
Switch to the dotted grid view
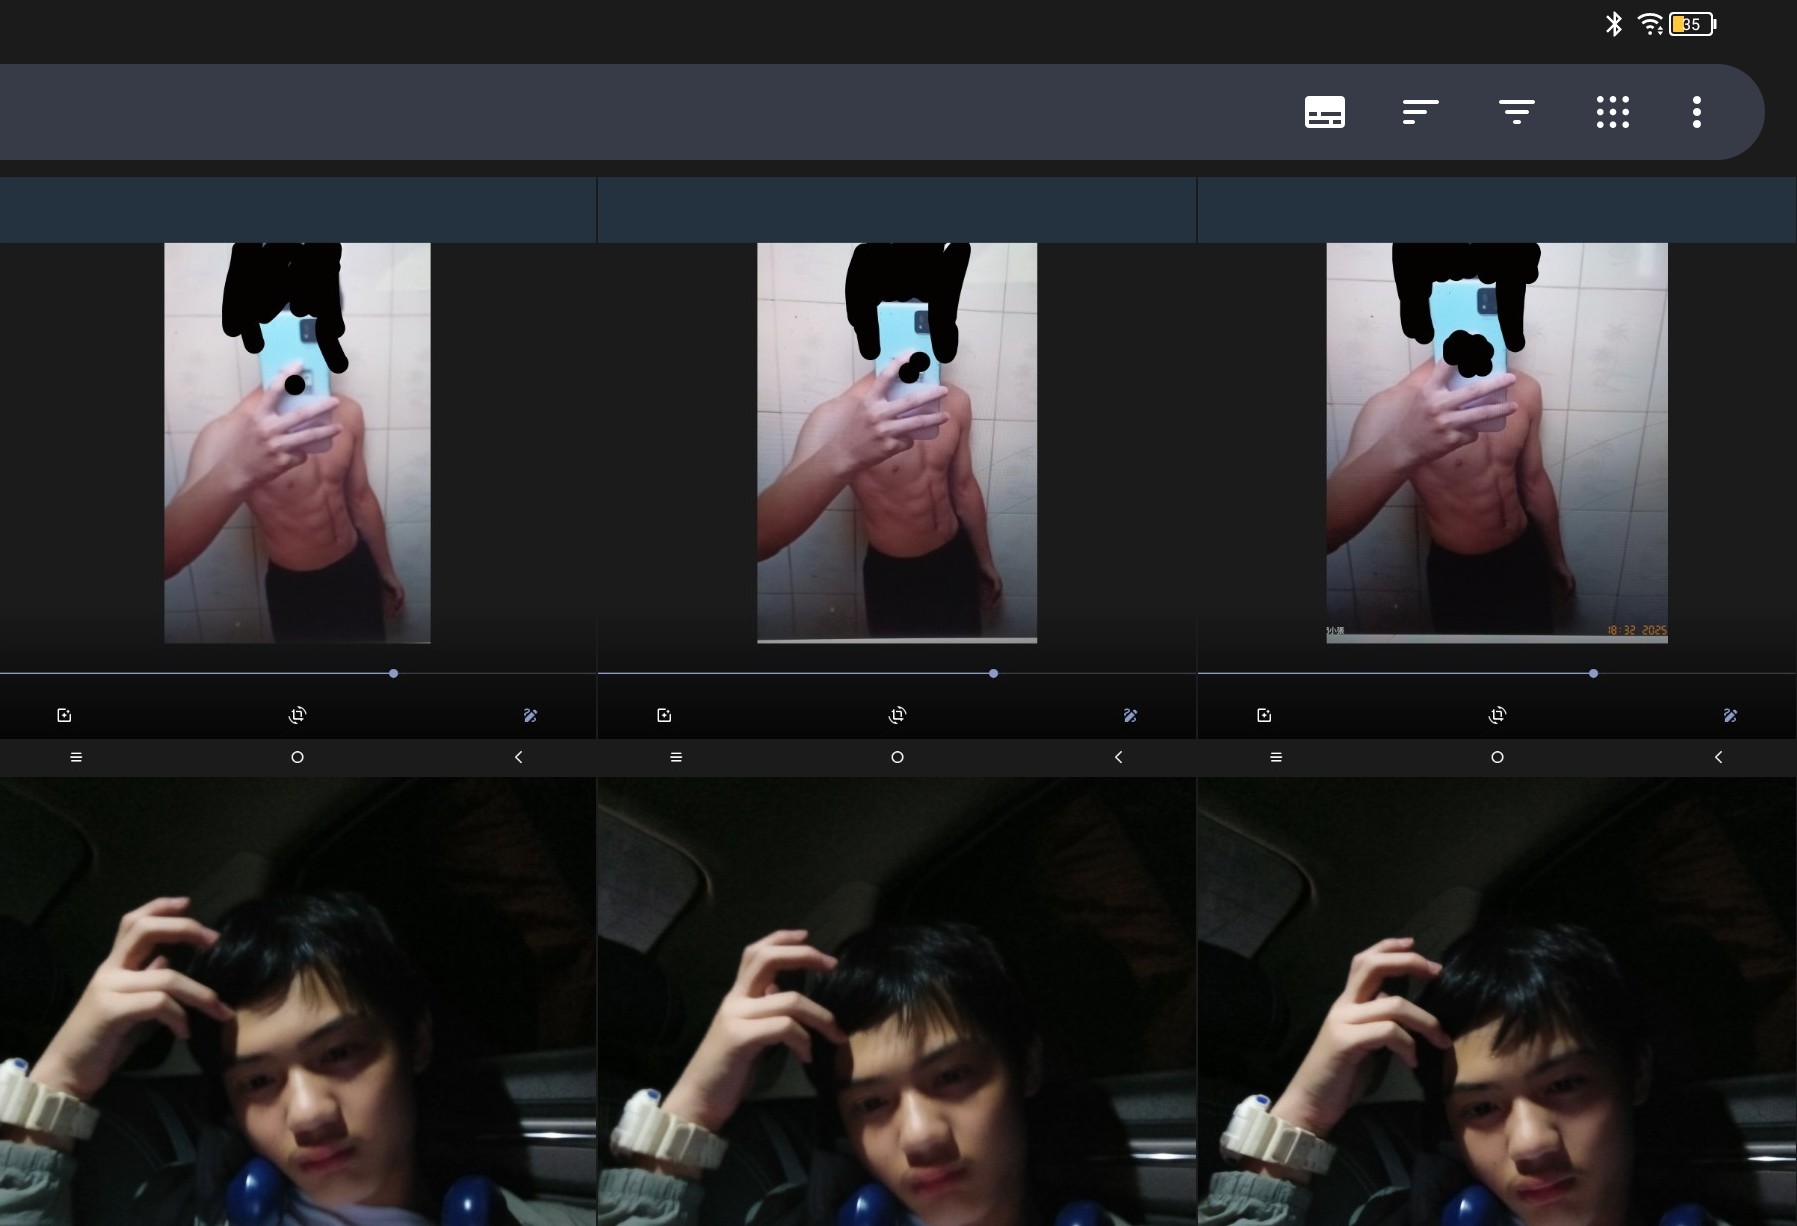[x=1612, y=112]
